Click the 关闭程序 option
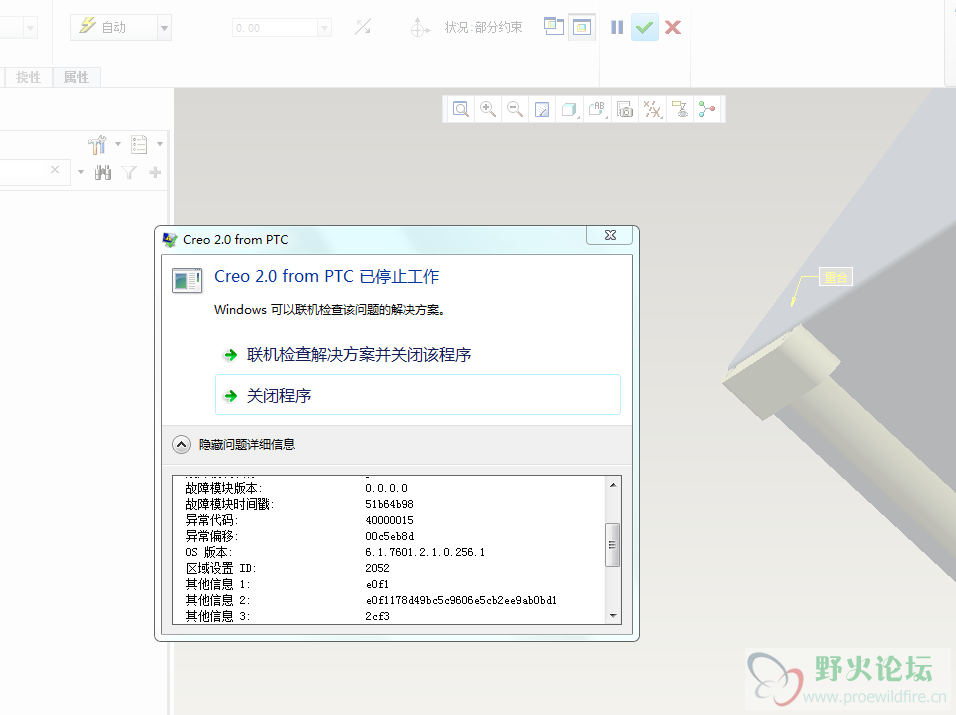The height and width of the screenshot is (715, 956). click(x=418, y=395)
